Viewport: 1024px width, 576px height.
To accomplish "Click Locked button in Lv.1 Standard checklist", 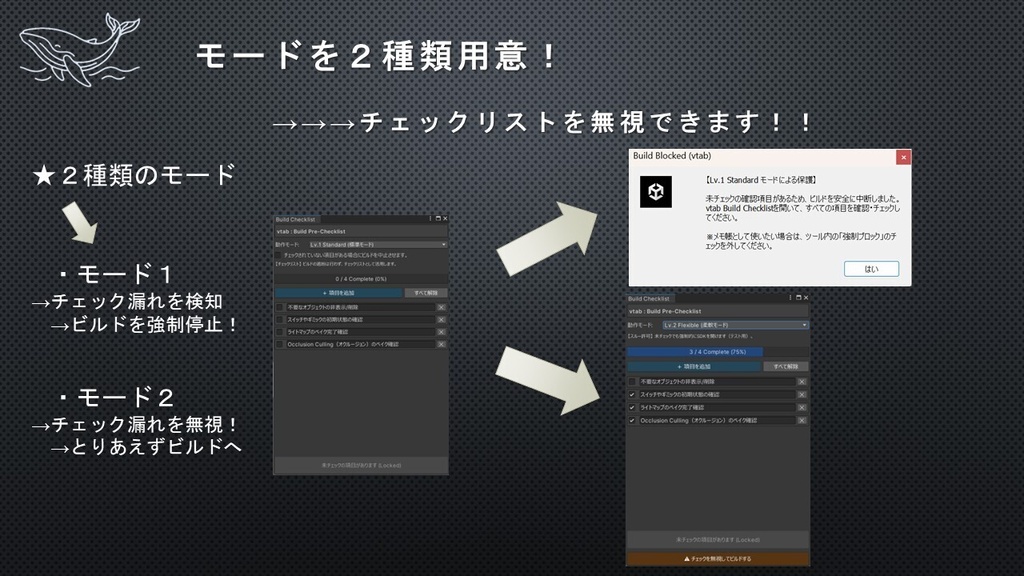I will (361, 465).
